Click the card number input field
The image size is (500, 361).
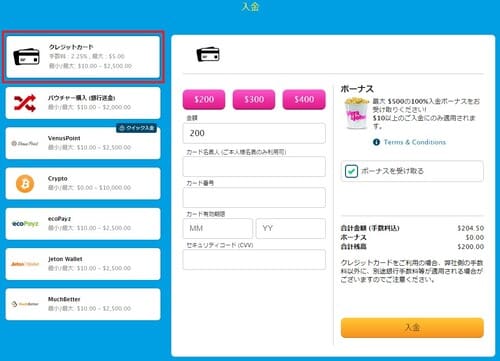coord(254,197)
